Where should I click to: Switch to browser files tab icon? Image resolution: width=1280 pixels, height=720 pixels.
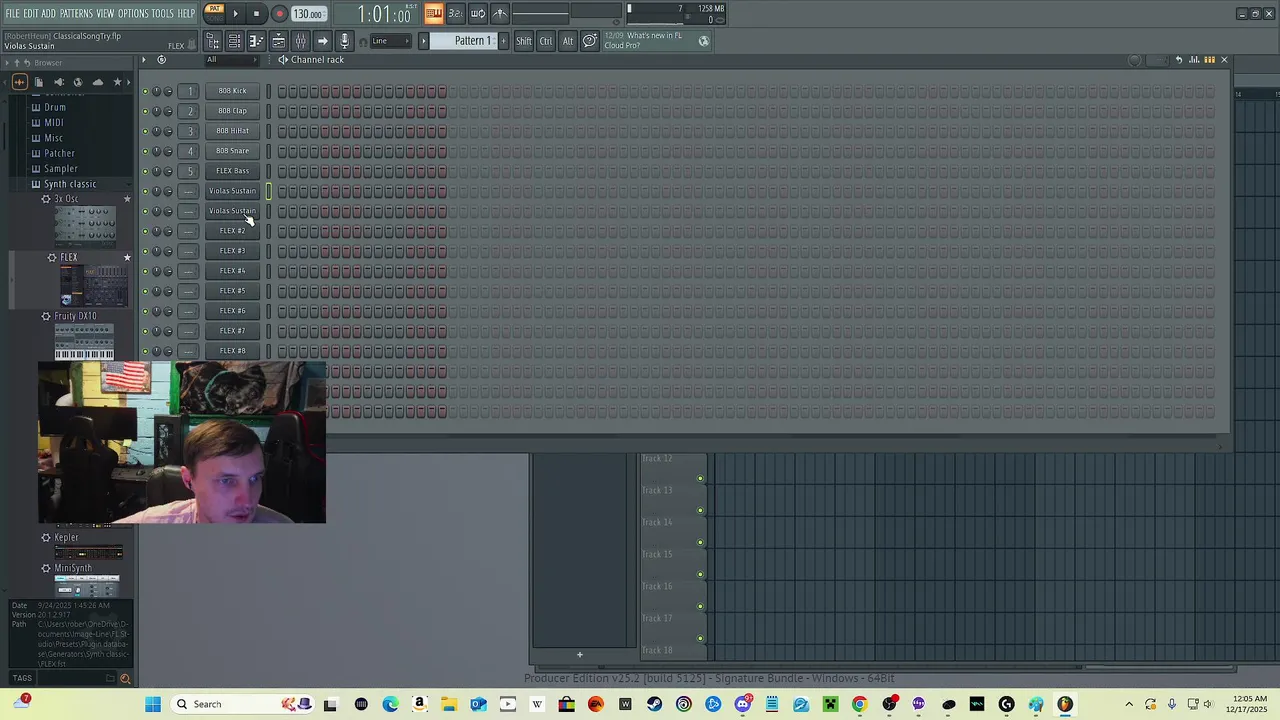click(x=38, y=82)
